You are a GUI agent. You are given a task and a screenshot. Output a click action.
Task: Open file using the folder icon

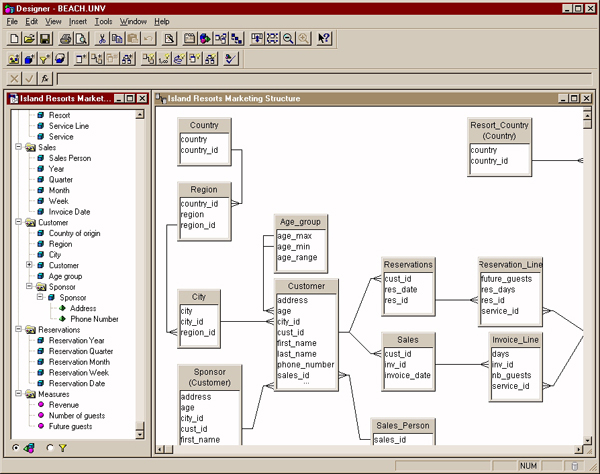(30, 39)
